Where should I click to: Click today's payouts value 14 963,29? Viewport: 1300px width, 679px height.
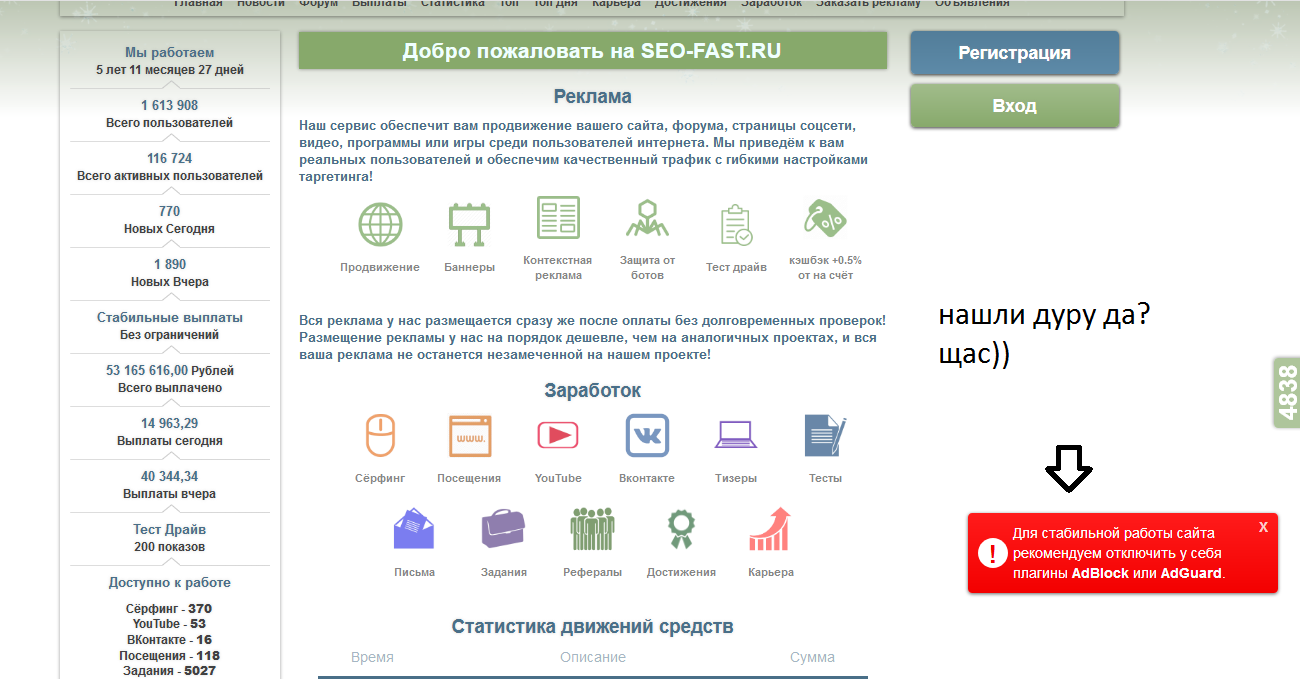click(170, 423)
